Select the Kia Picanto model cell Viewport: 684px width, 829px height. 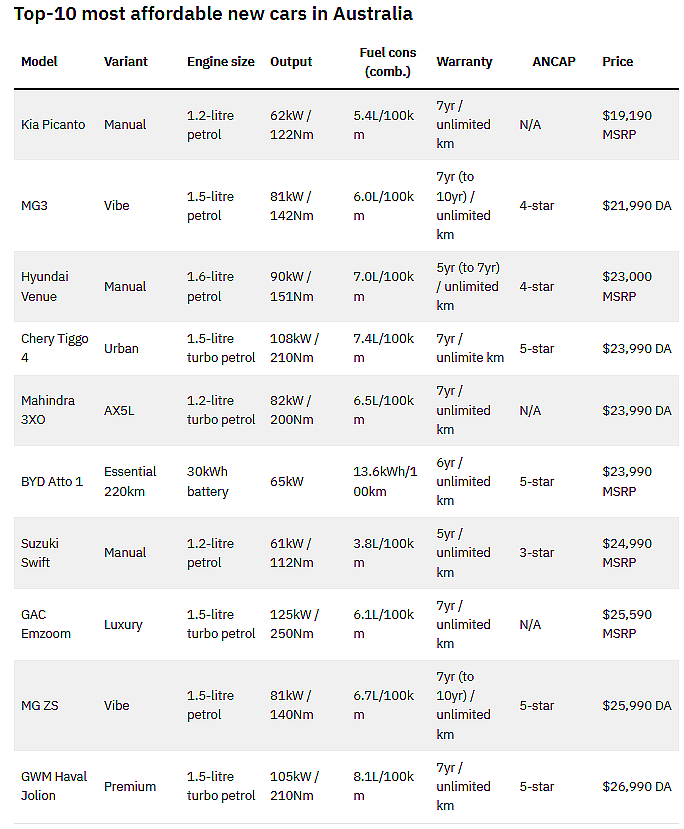click(x=53, y=125)
